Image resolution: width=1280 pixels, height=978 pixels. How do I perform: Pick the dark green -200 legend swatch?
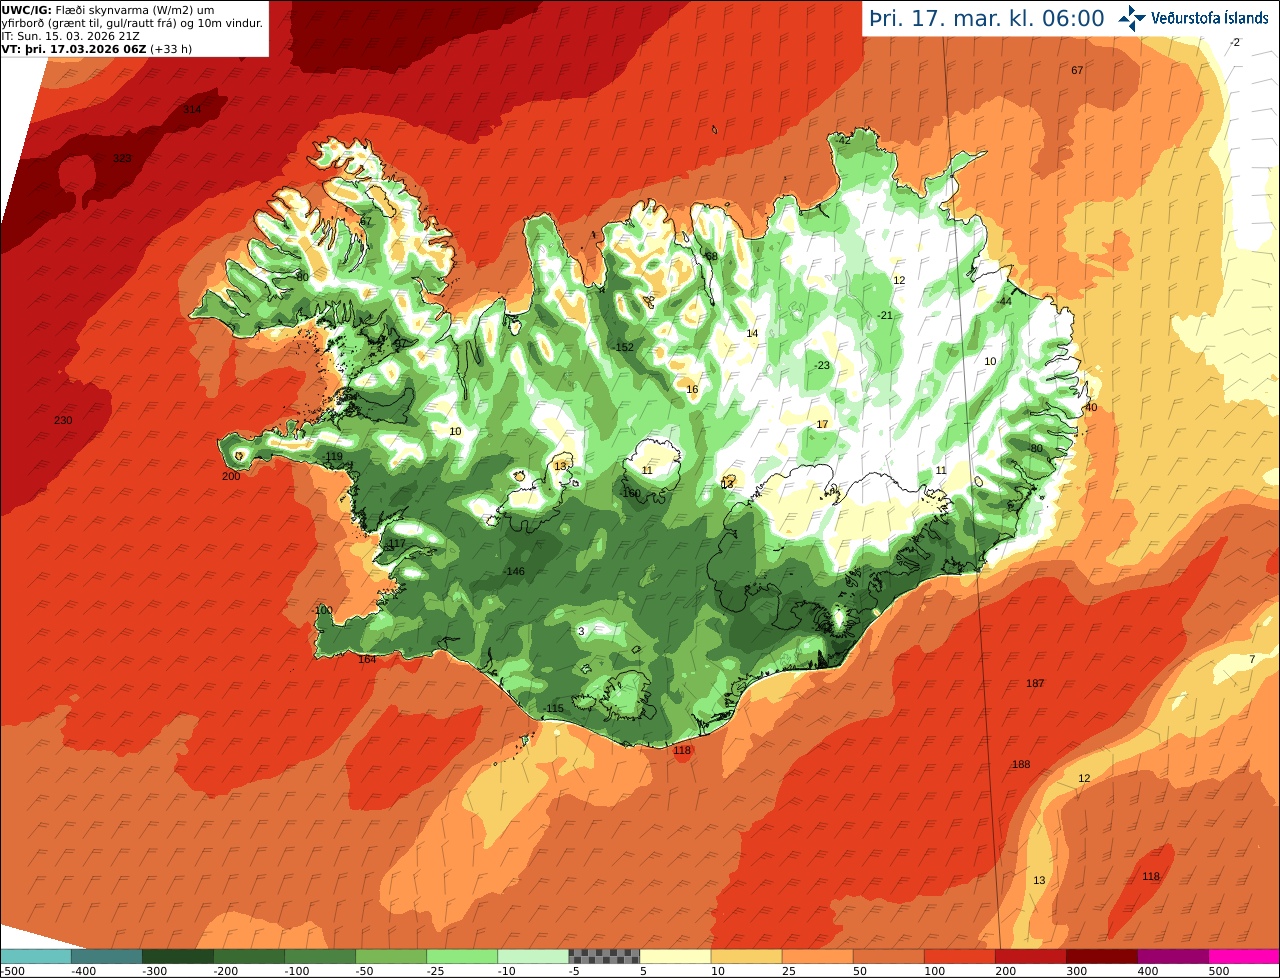pyautogui.click(x=248, y=956)
